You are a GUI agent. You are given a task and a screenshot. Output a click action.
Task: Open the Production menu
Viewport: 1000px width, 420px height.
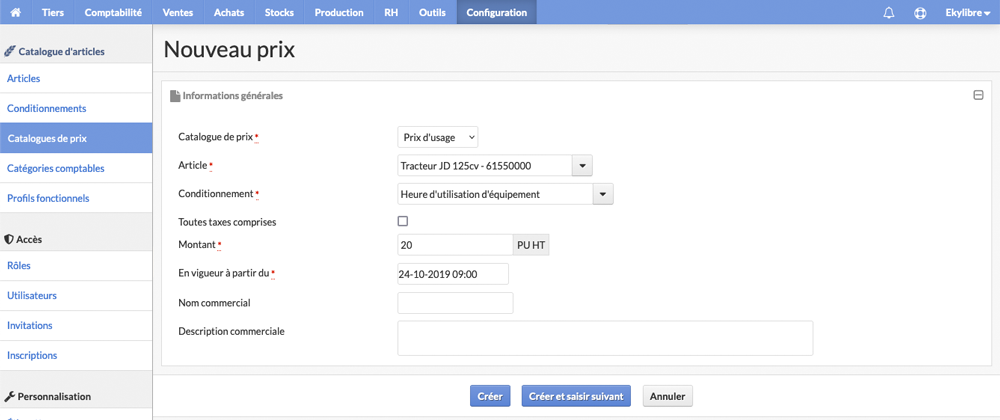(x=339, y=12)
